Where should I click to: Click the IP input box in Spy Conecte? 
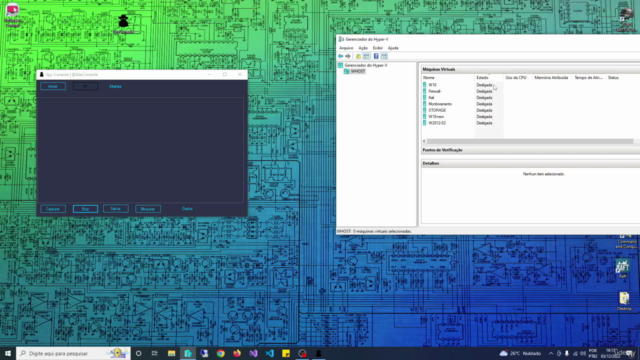[85, 87]
